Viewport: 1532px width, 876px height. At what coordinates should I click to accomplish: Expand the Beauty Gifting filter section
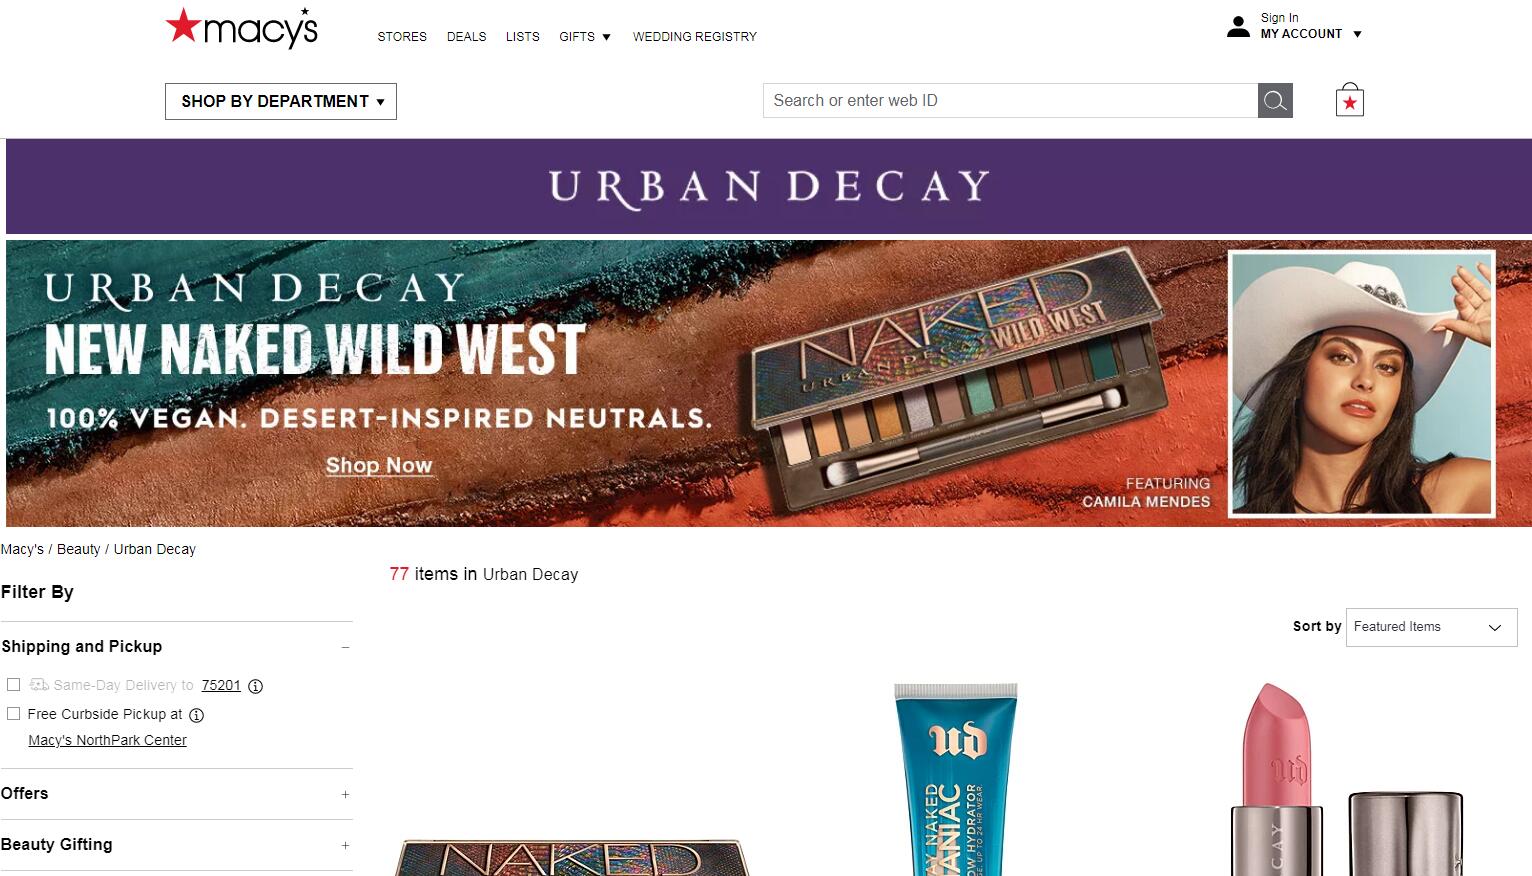click(x=177, y=845)
